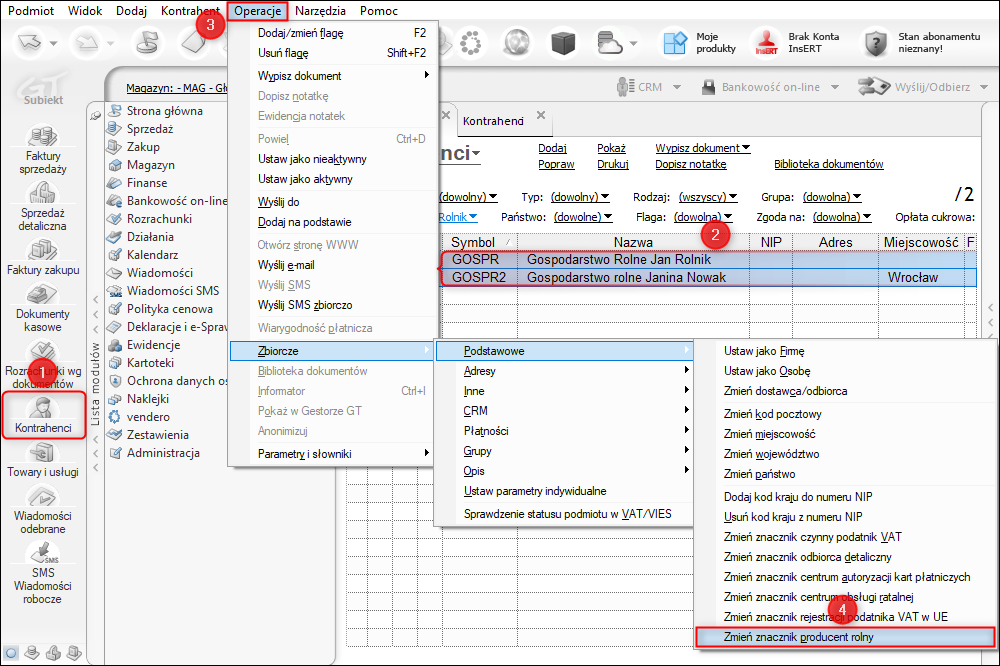
Task: Open Kontrahenci module in sidebar
Action: [x=43, y=415]
